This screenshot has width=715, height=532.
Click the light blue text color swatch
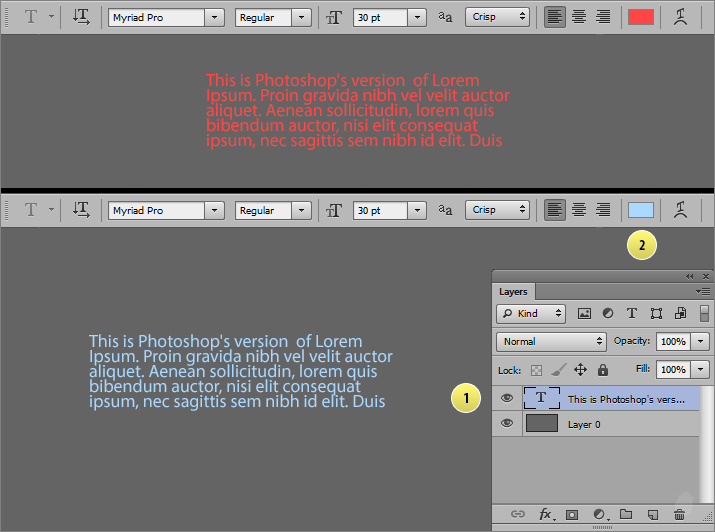click(641, 210)
